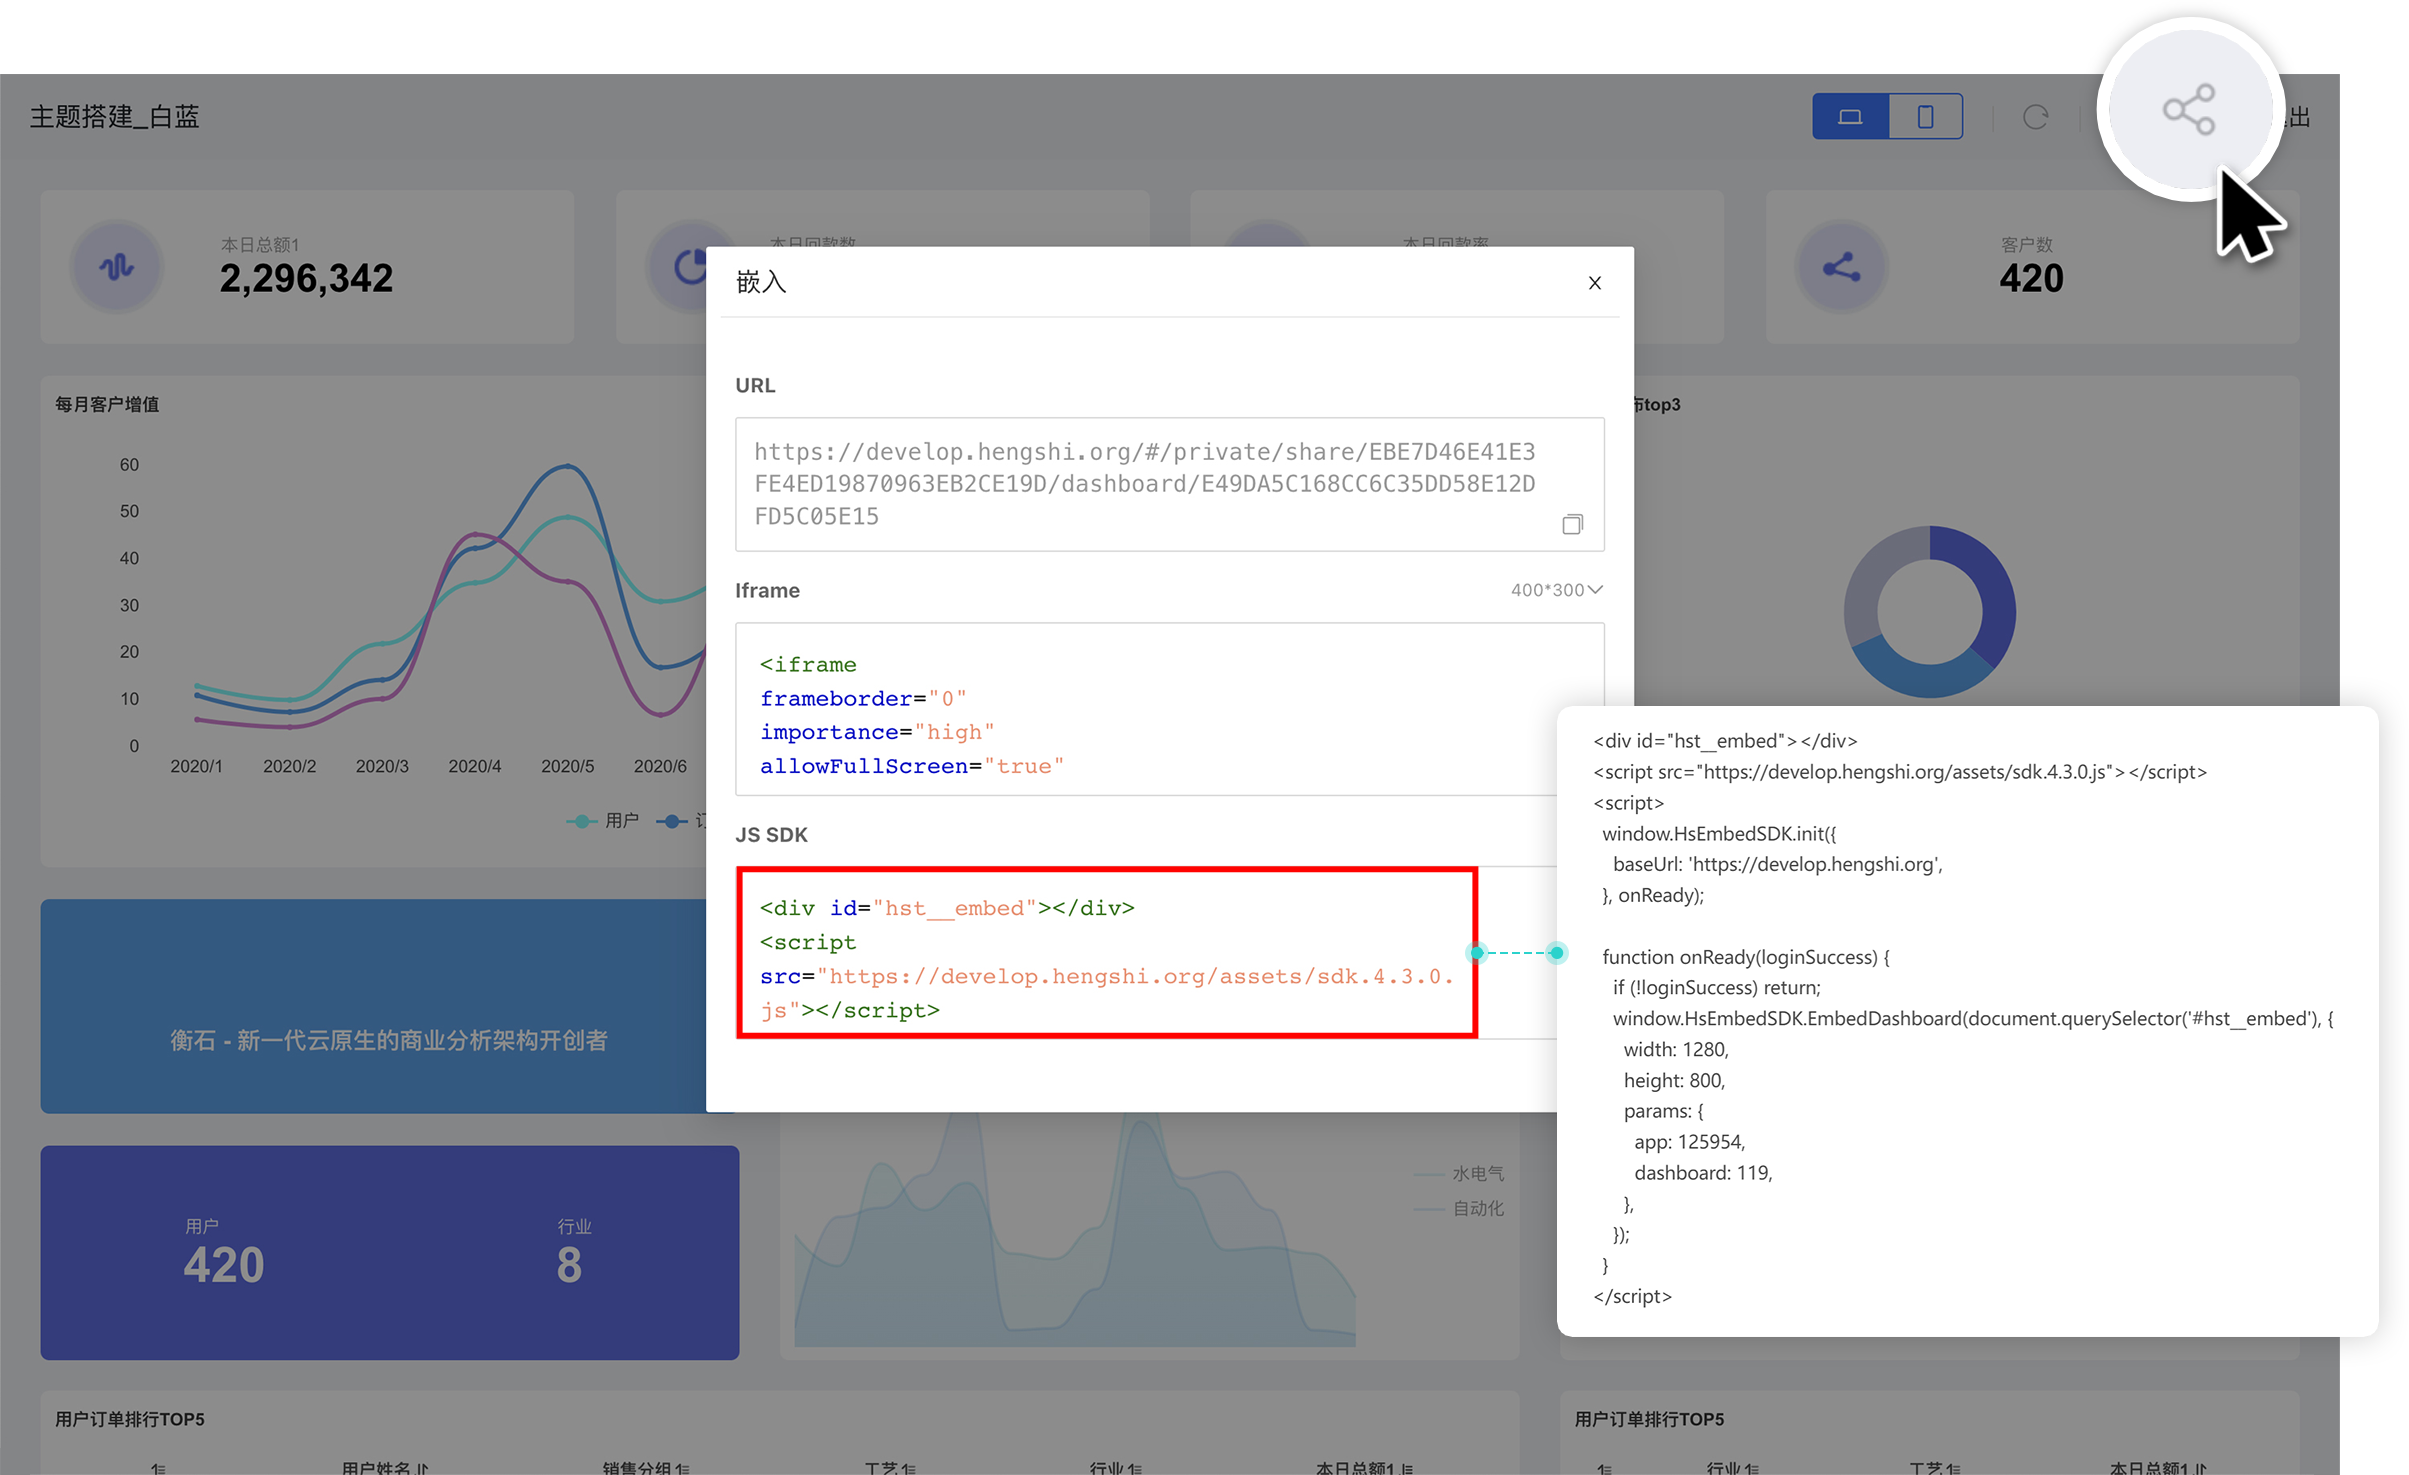Copy the share URL with the copy icon
The image size is (2409, 1475).
point(1572,524)
